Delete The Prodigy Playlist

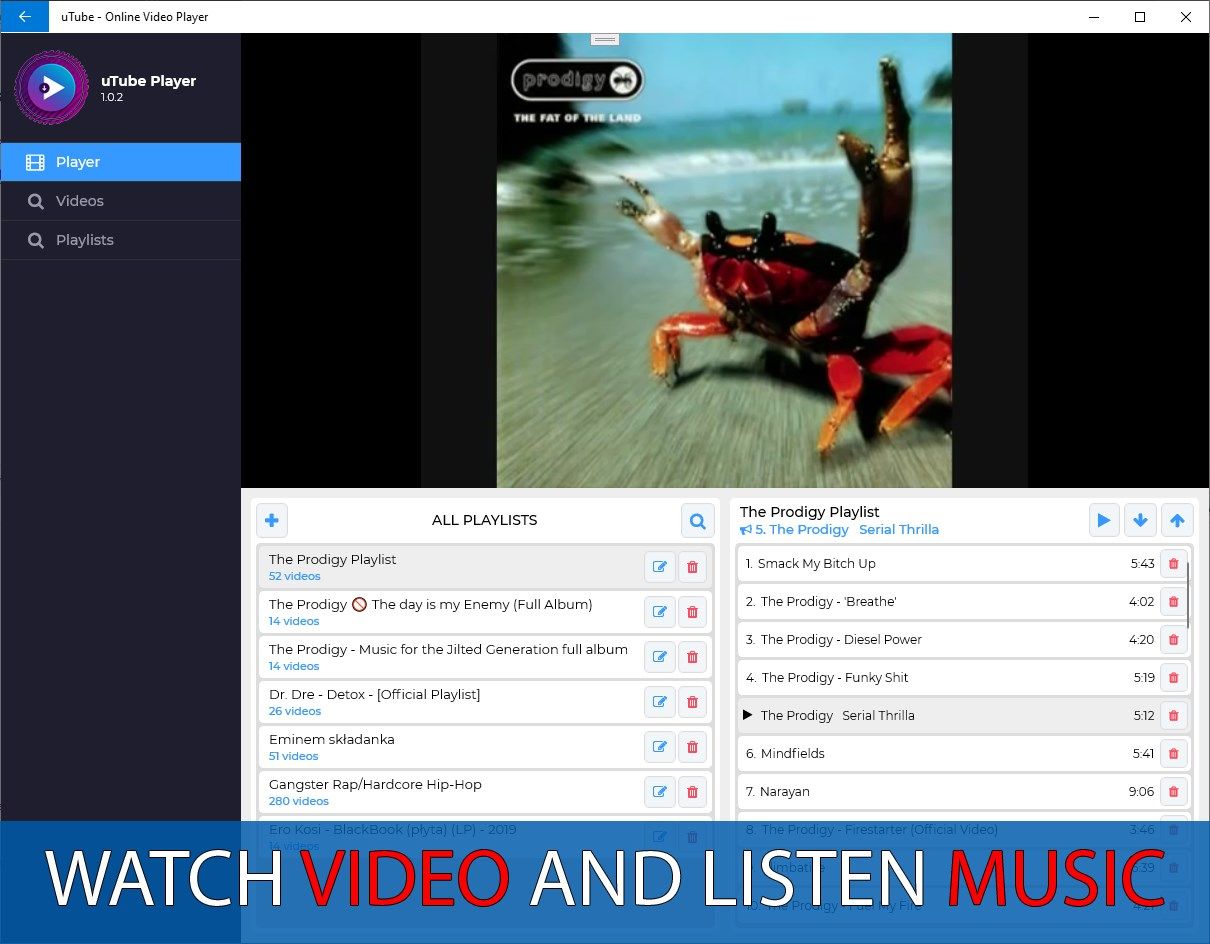click(x=692, y=567)
